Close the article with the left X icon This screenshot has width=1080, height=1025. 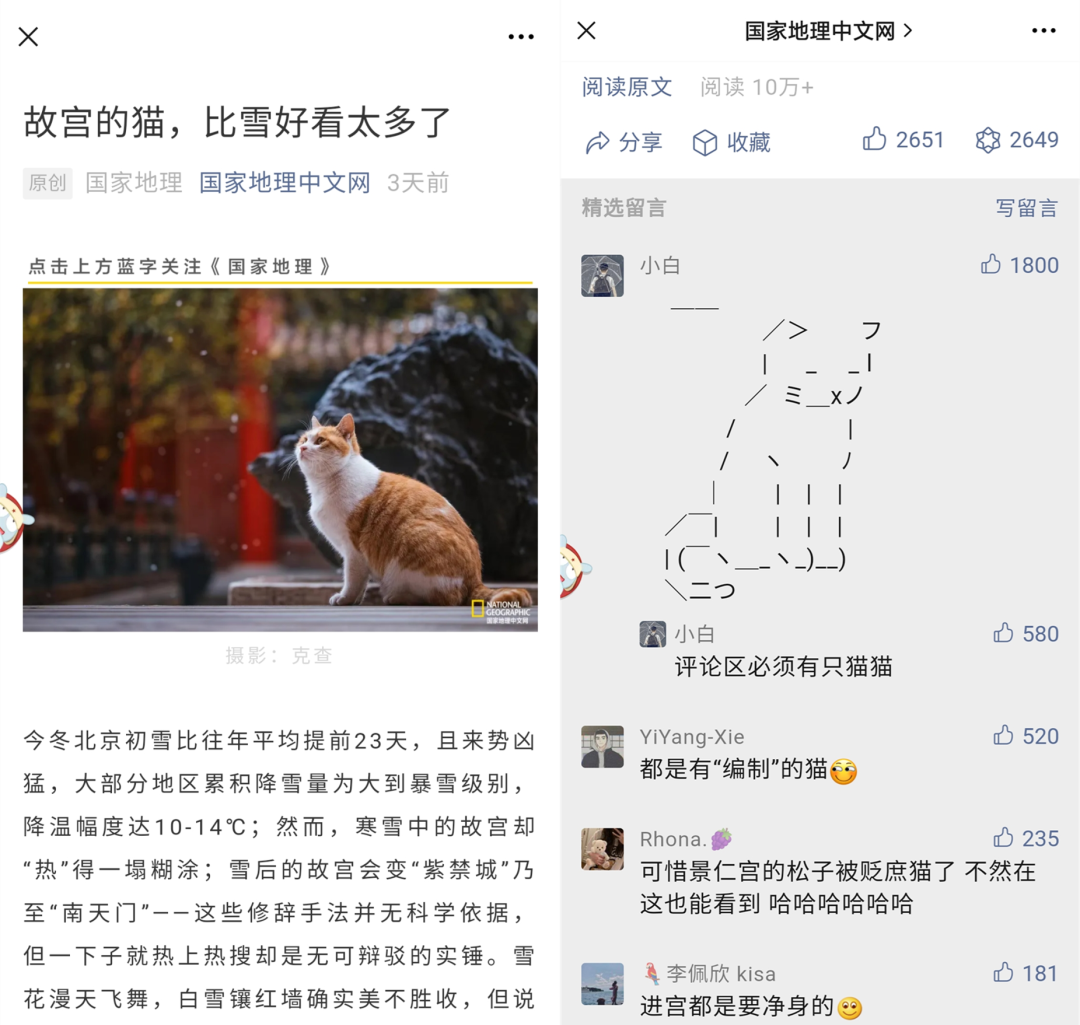click(x=28, y=37)
